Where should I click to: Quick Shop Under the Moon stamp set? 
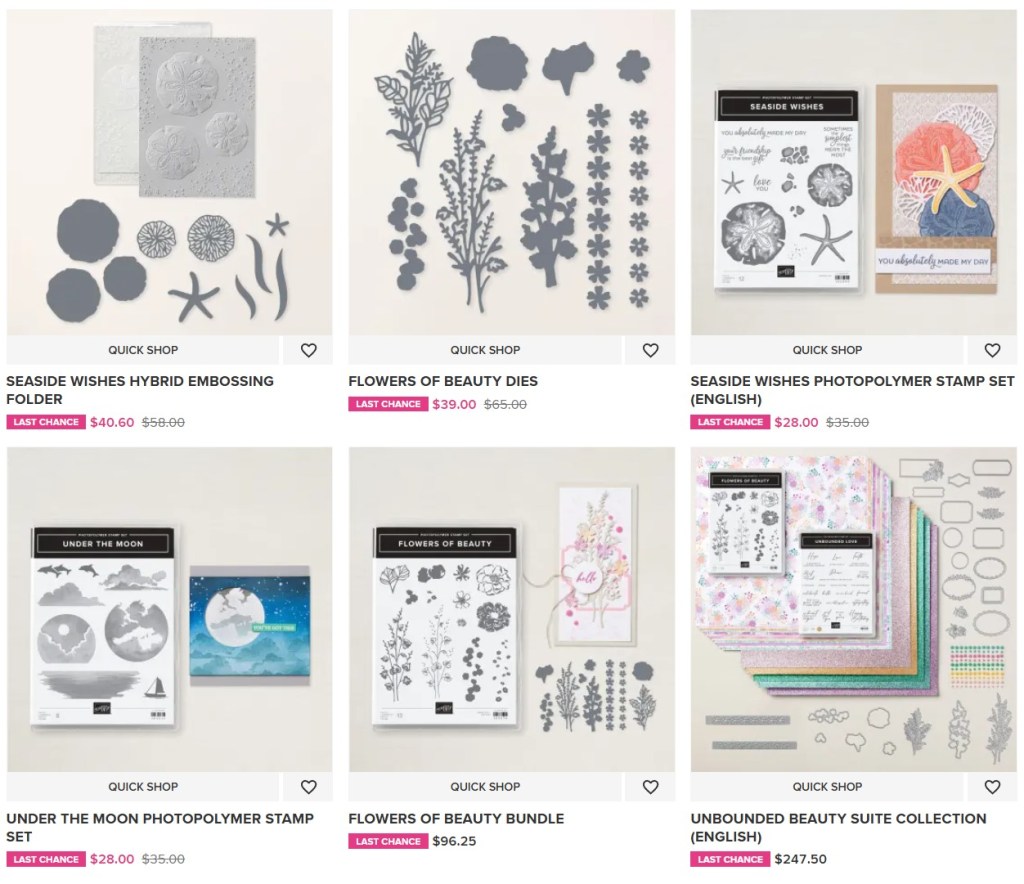click(x=143, y=787)
